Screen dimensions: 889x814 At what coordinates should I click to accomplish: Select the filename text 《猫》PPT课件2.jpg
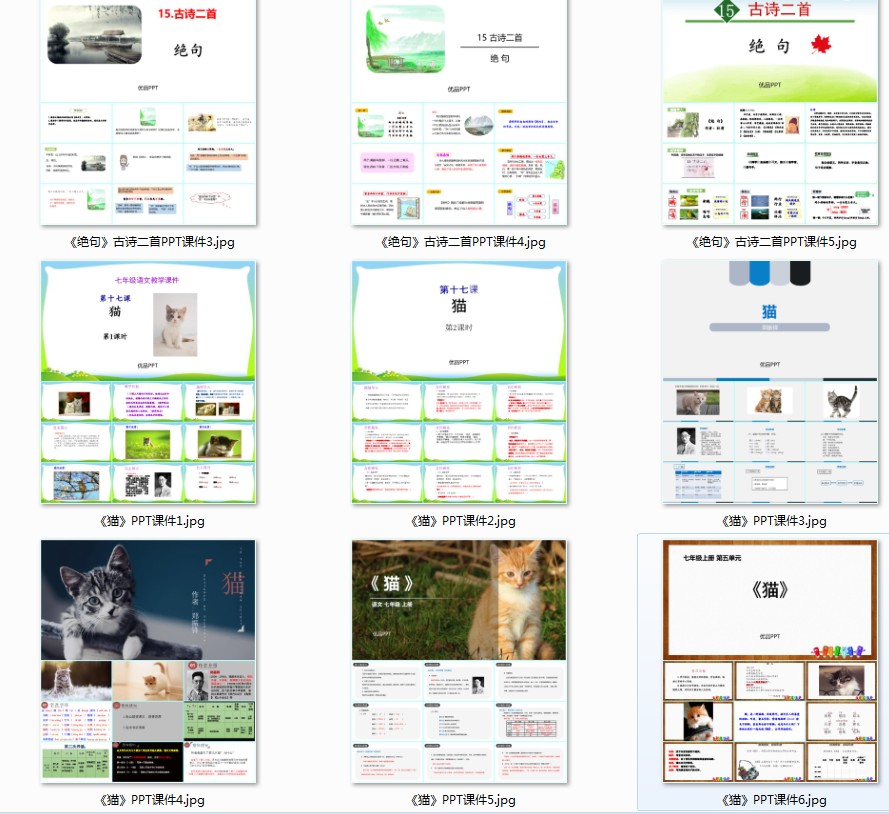point(459,520)
